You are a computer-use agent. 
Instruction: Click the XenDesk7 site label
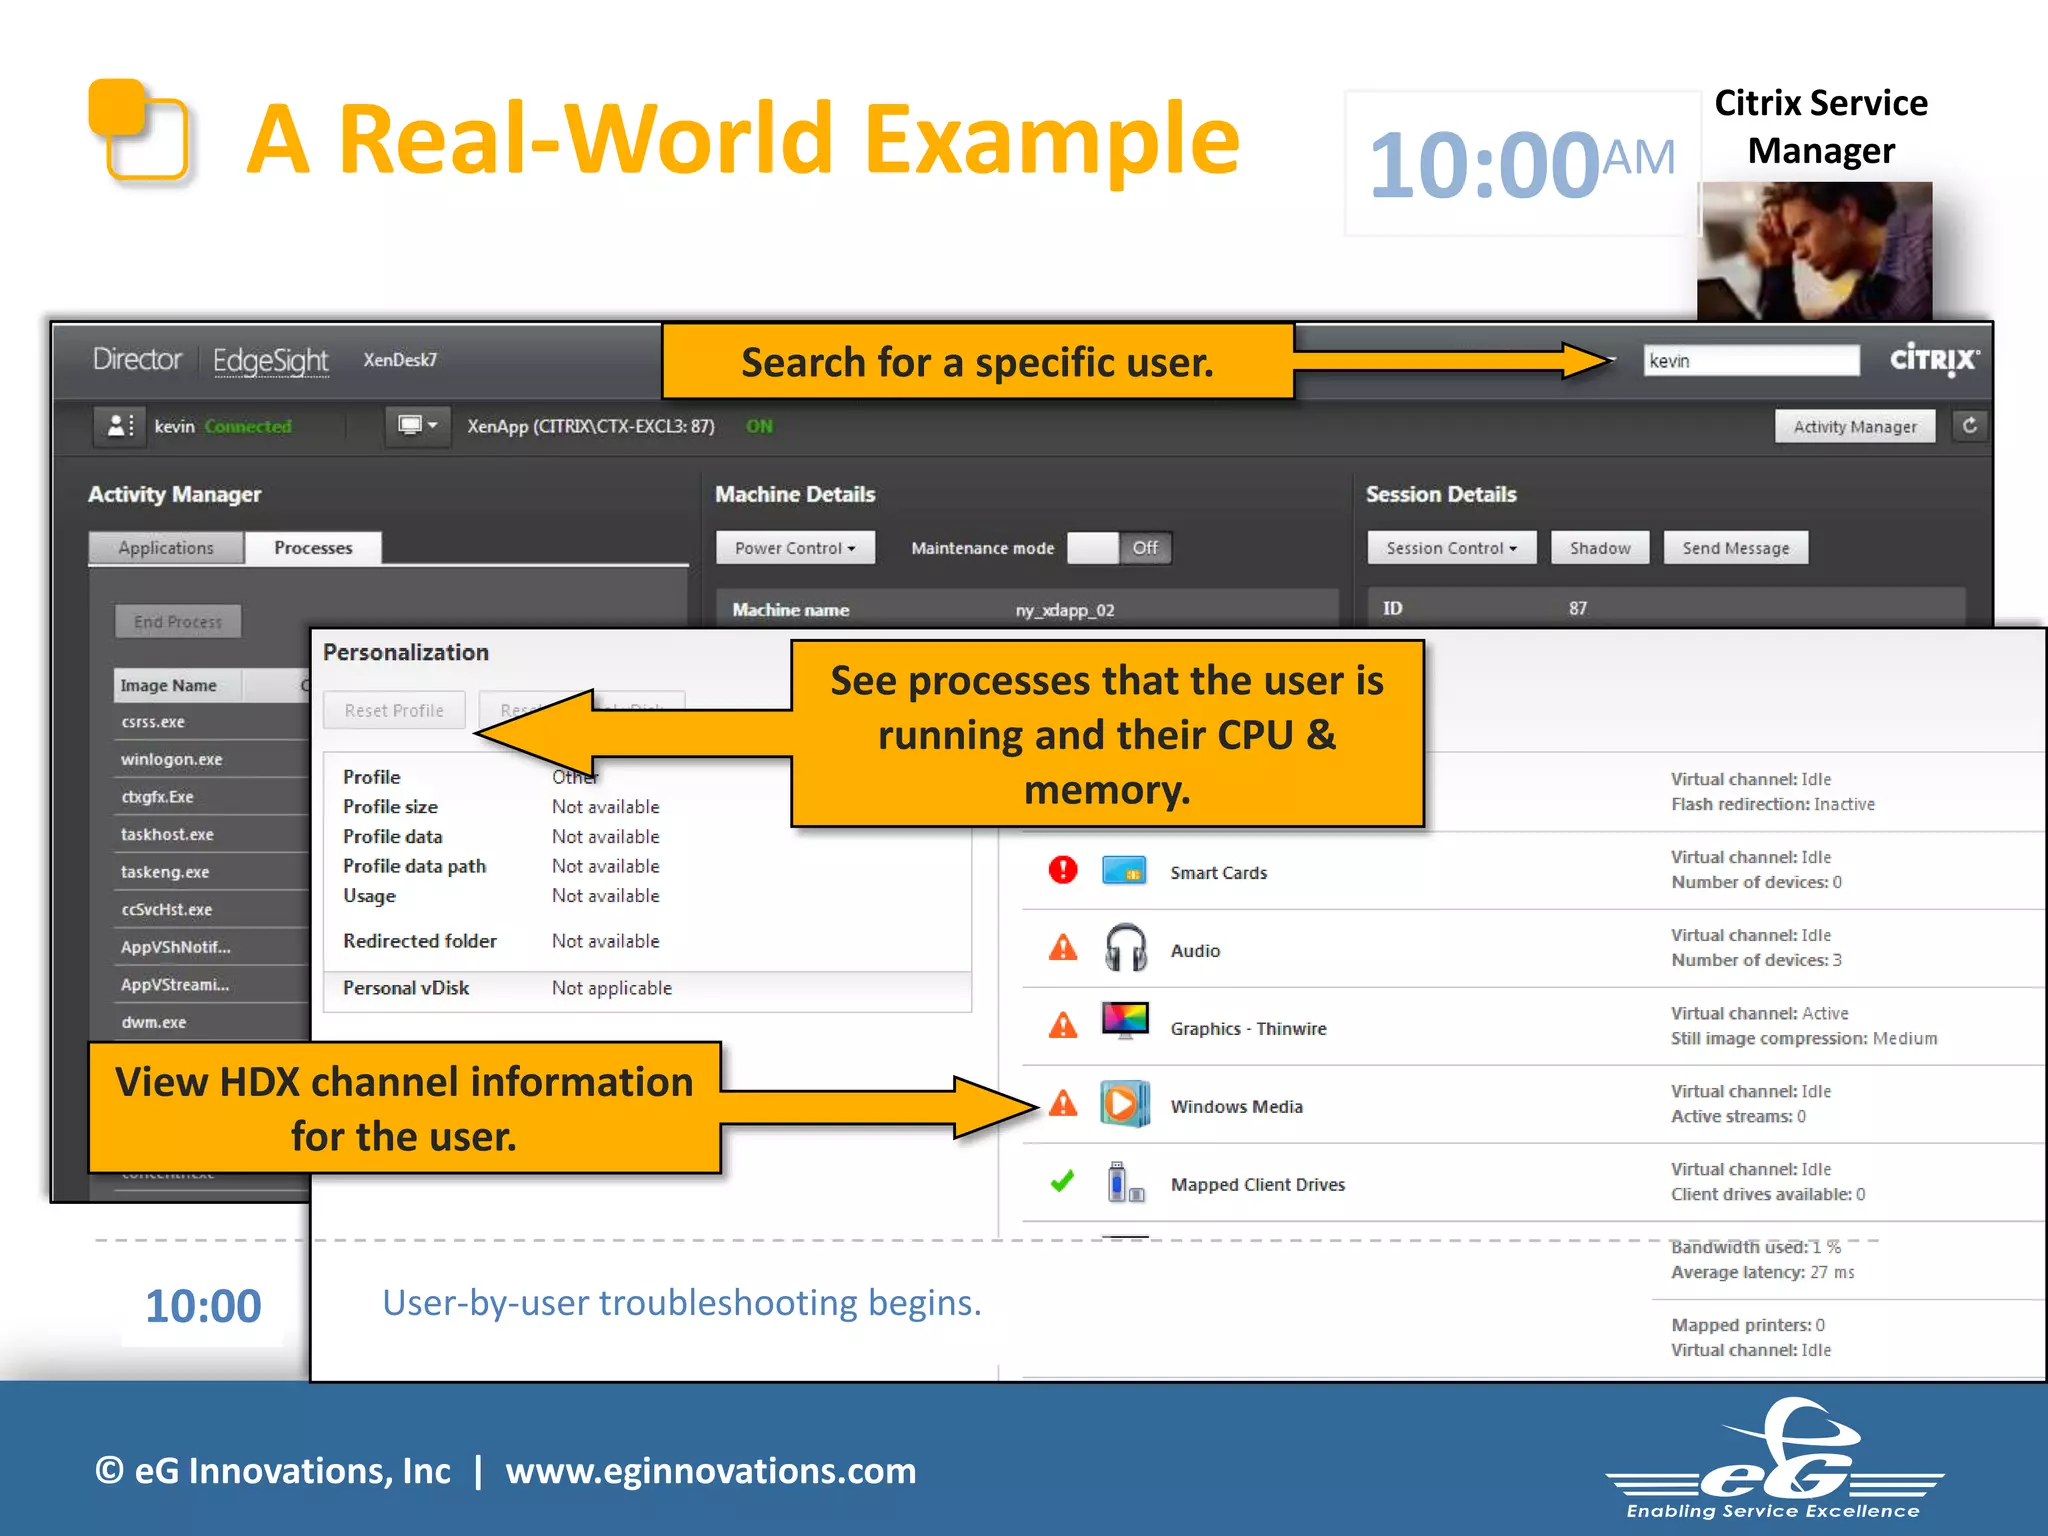pyautogui.click(x=400, y=360)
